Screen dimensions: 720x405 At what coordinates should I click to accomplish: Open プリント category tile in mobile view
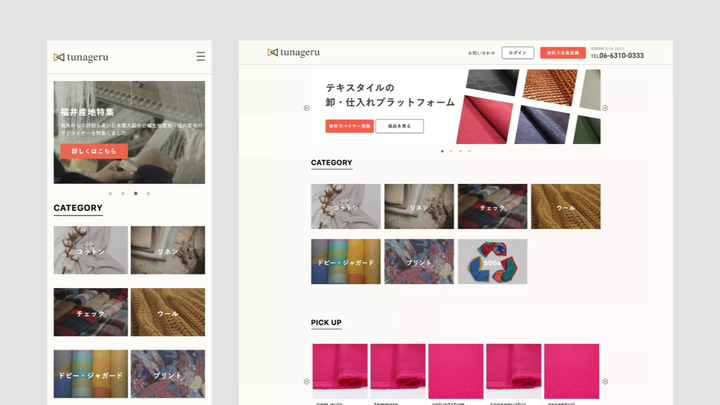coord(168,374)
